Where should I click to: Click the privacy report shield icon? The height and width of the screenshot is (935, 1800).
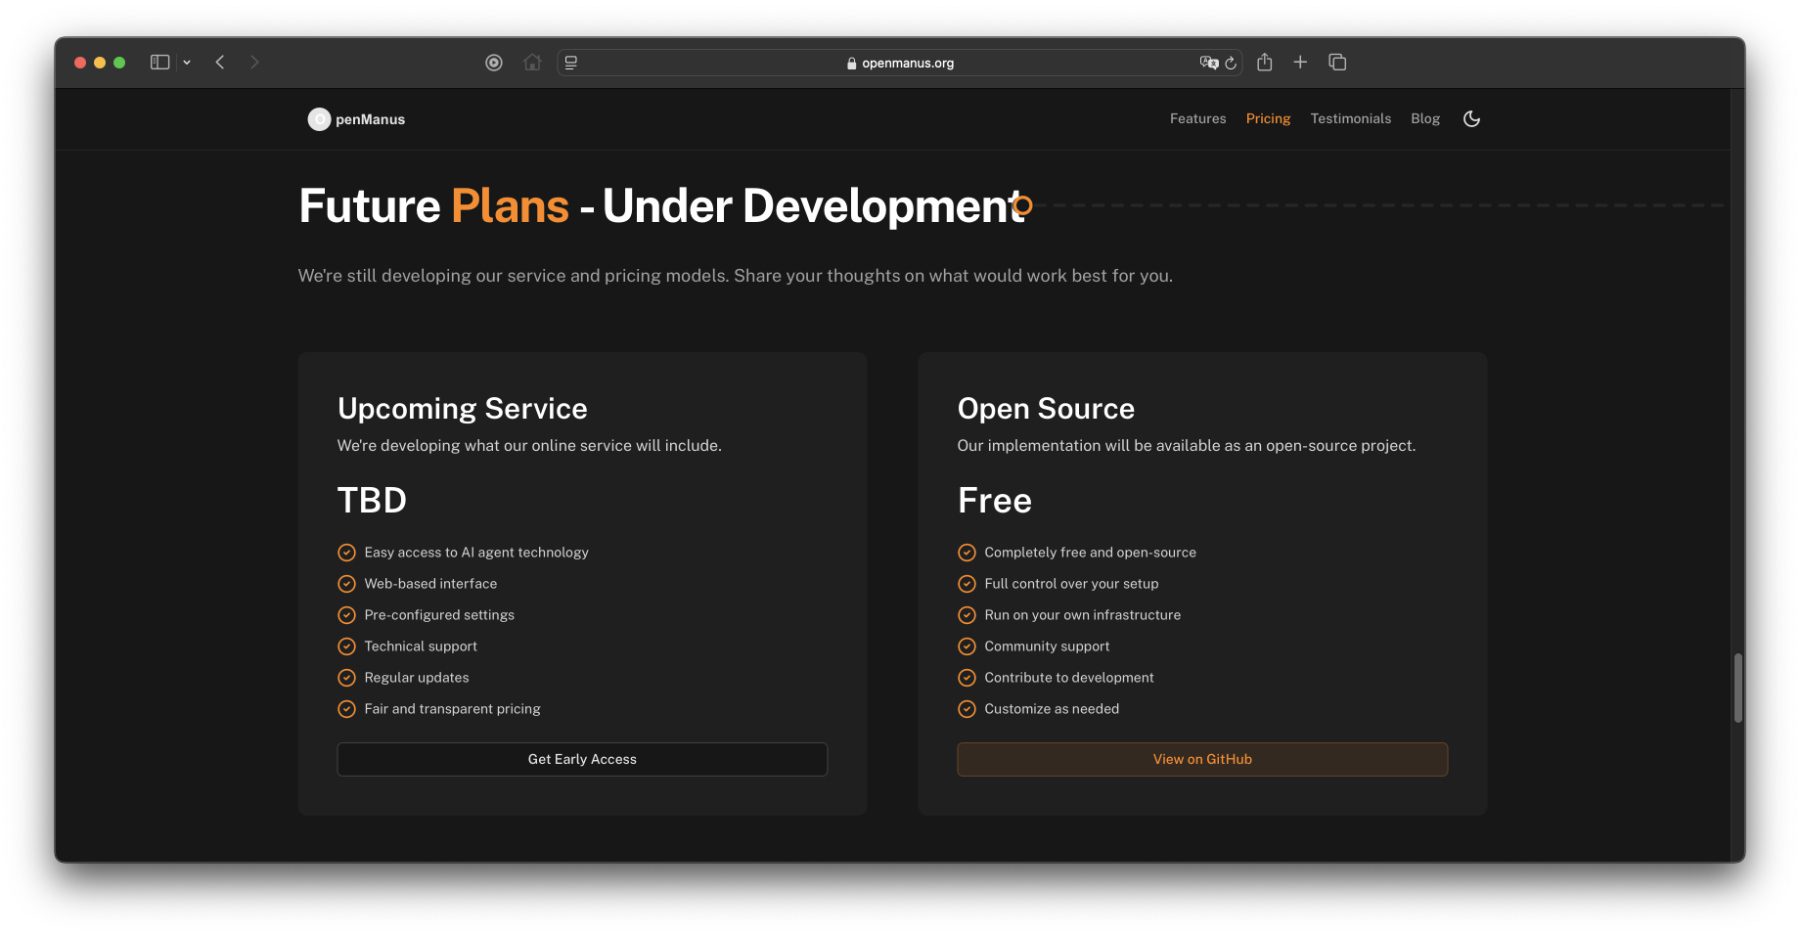(x=494, y=62)
